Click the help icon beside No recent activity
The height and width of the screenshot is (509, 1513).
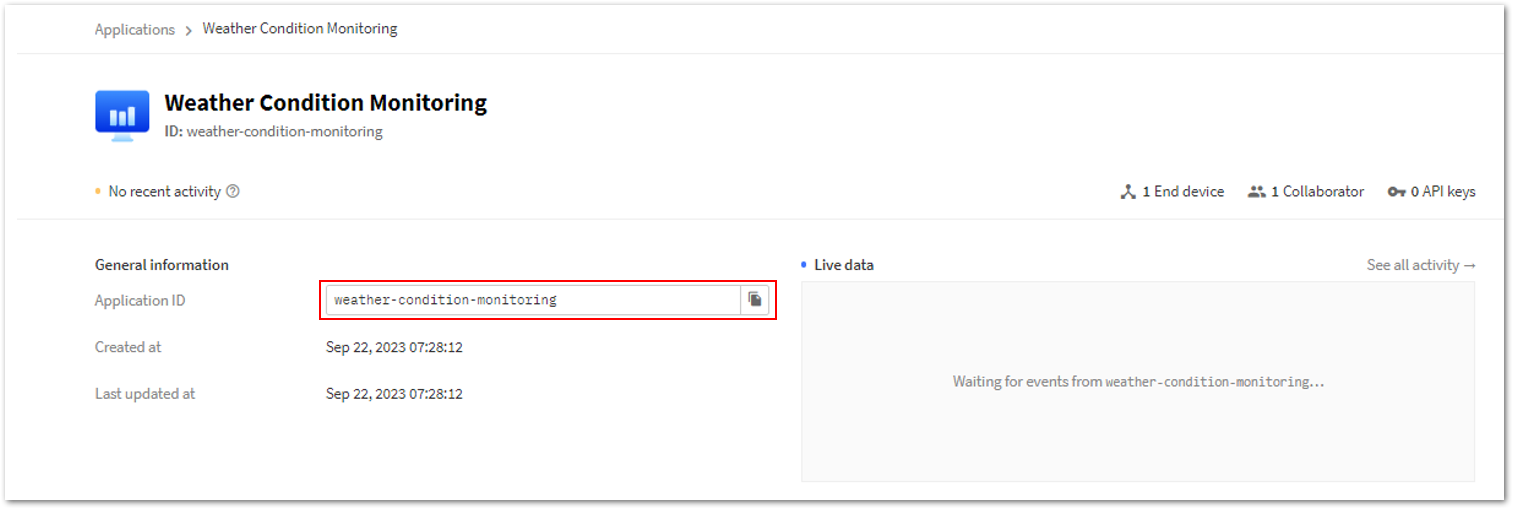[x=233, y=192]
